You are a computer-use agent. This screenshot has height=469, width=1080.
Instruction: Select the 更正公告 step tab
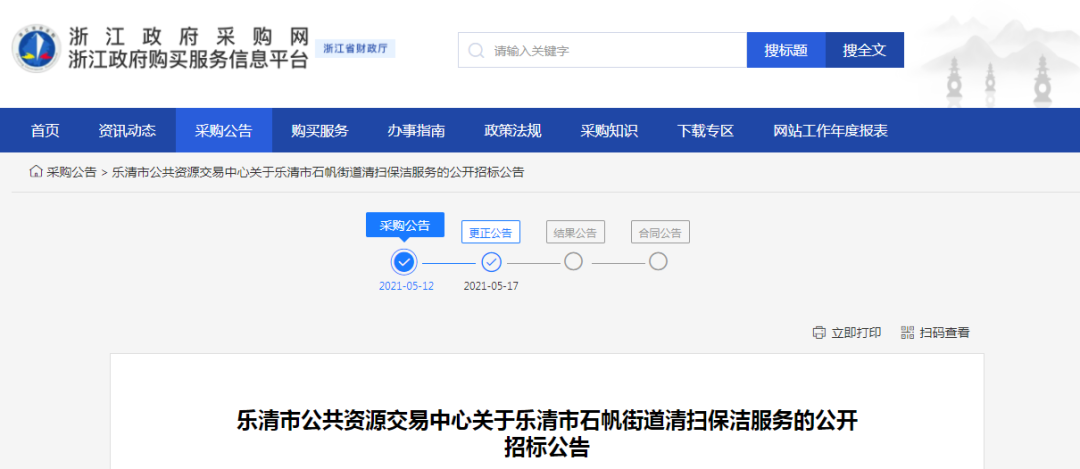coord(491,233)
